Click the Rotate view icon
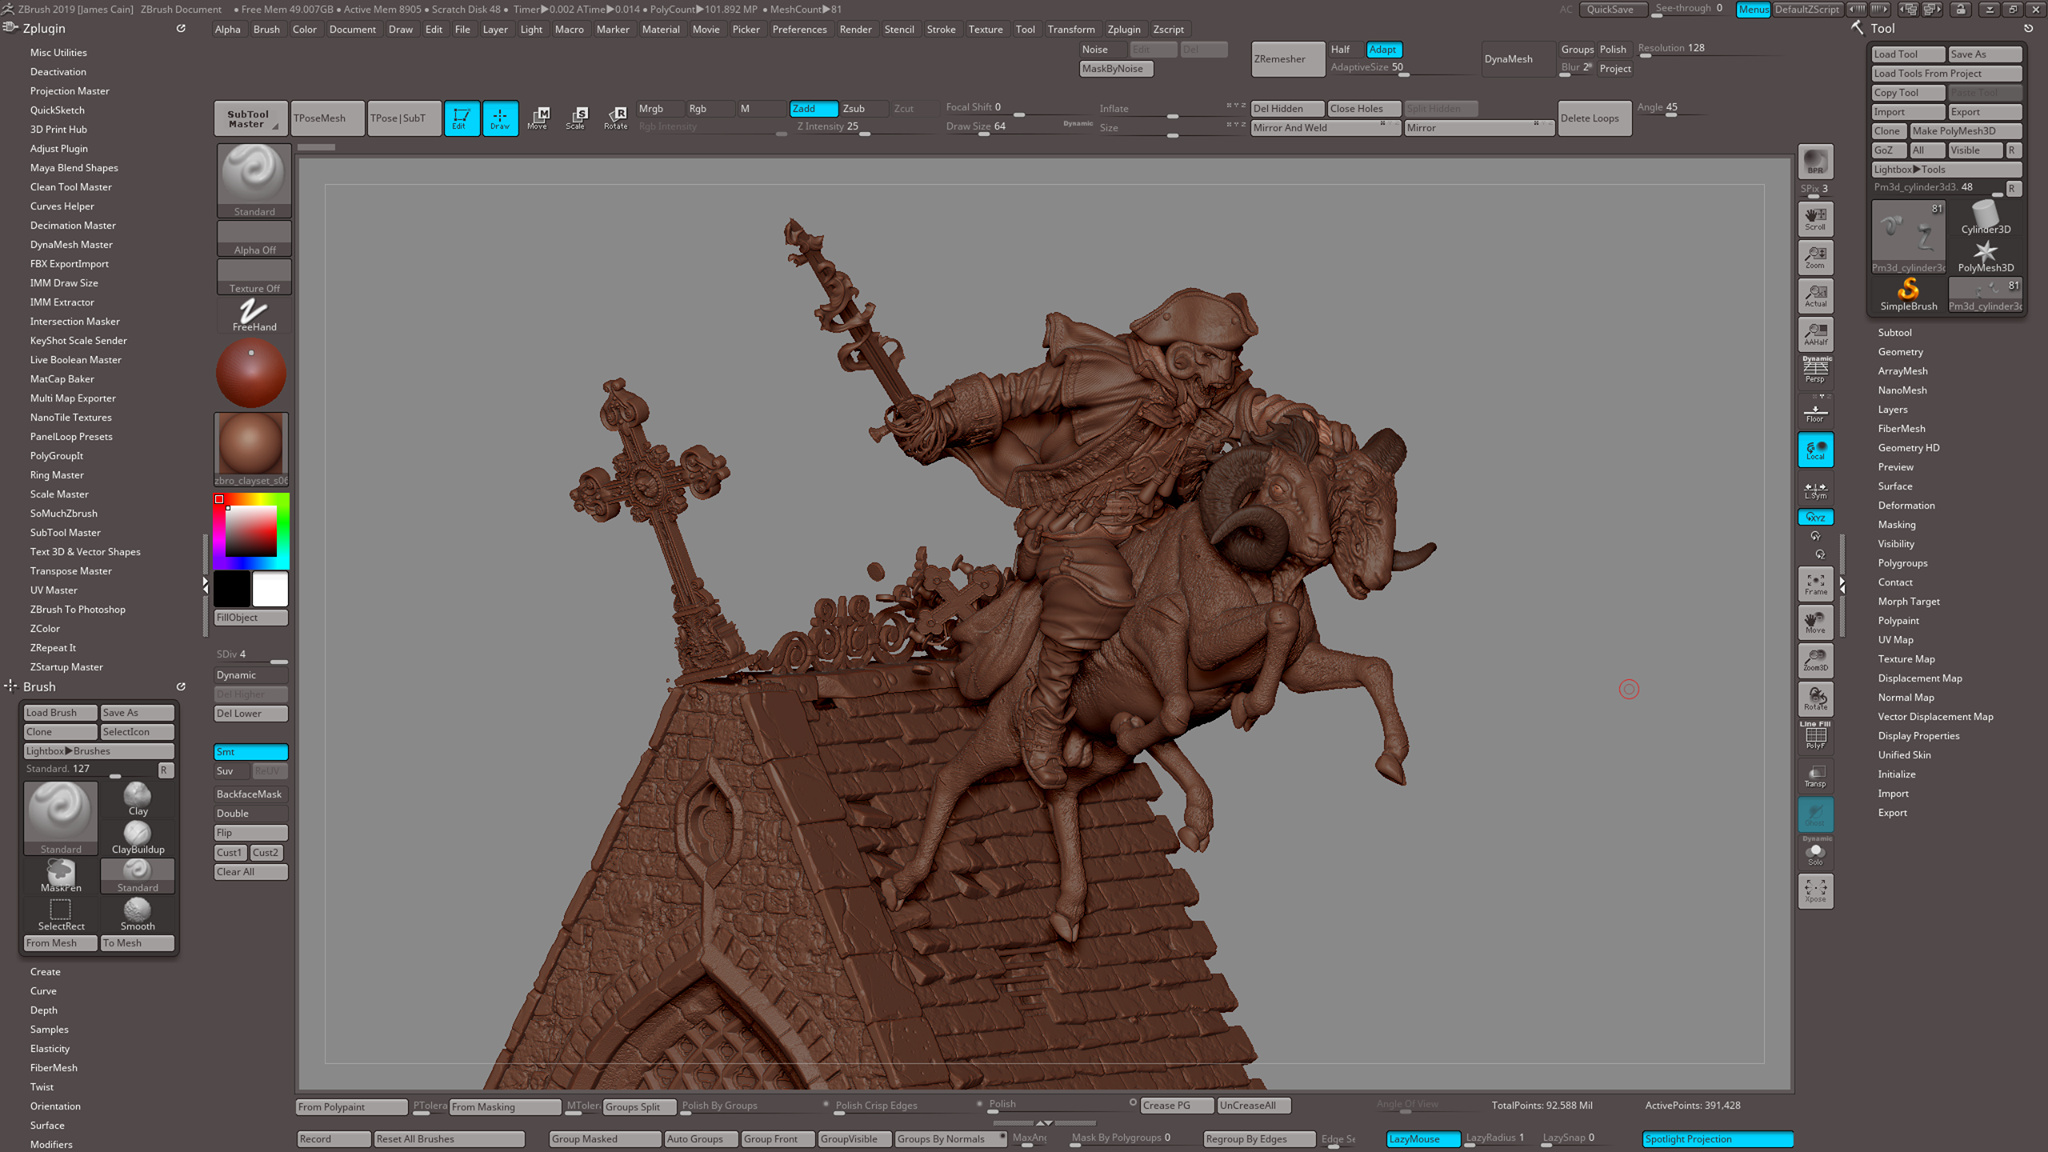 [x=1815, y=698]
